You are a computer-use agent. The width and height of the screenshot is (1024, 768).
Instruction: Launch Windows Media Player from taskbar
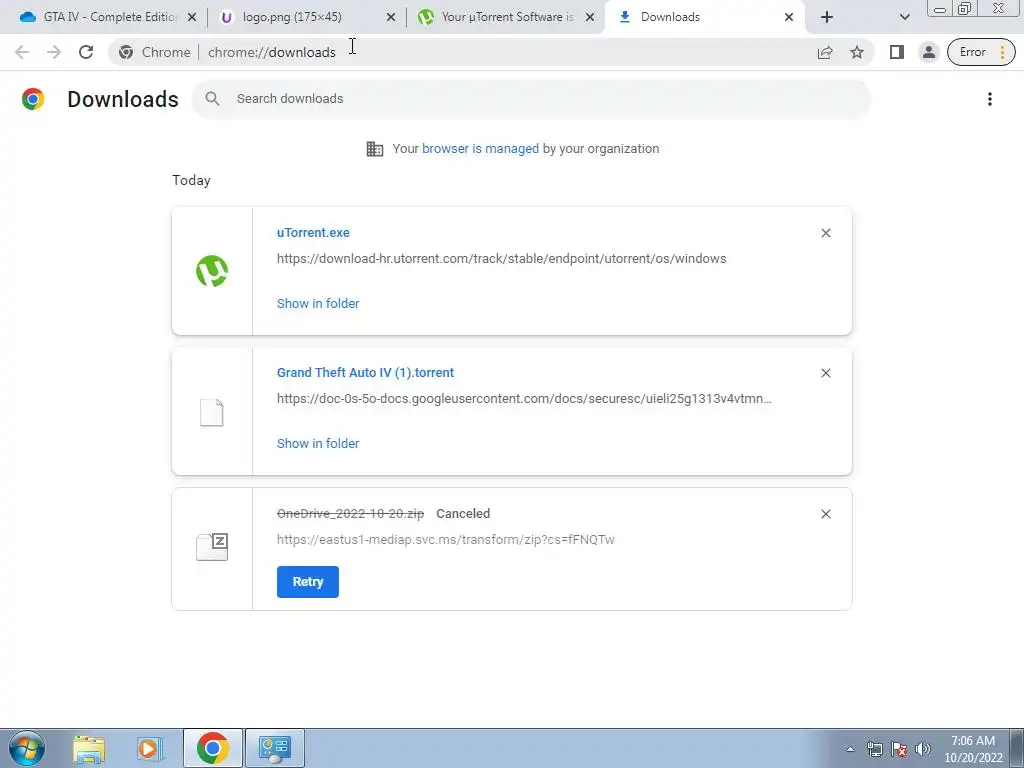150,748
